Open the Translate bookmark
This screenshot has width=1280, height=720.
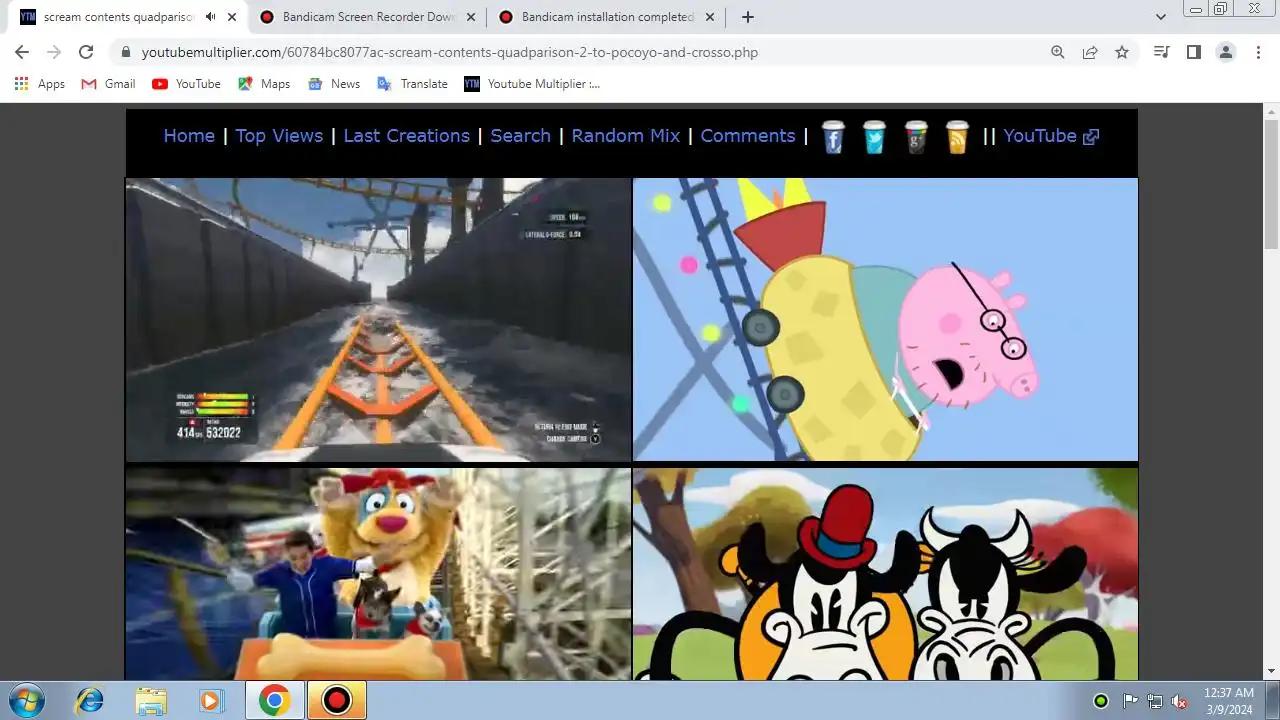coord(412,84)
